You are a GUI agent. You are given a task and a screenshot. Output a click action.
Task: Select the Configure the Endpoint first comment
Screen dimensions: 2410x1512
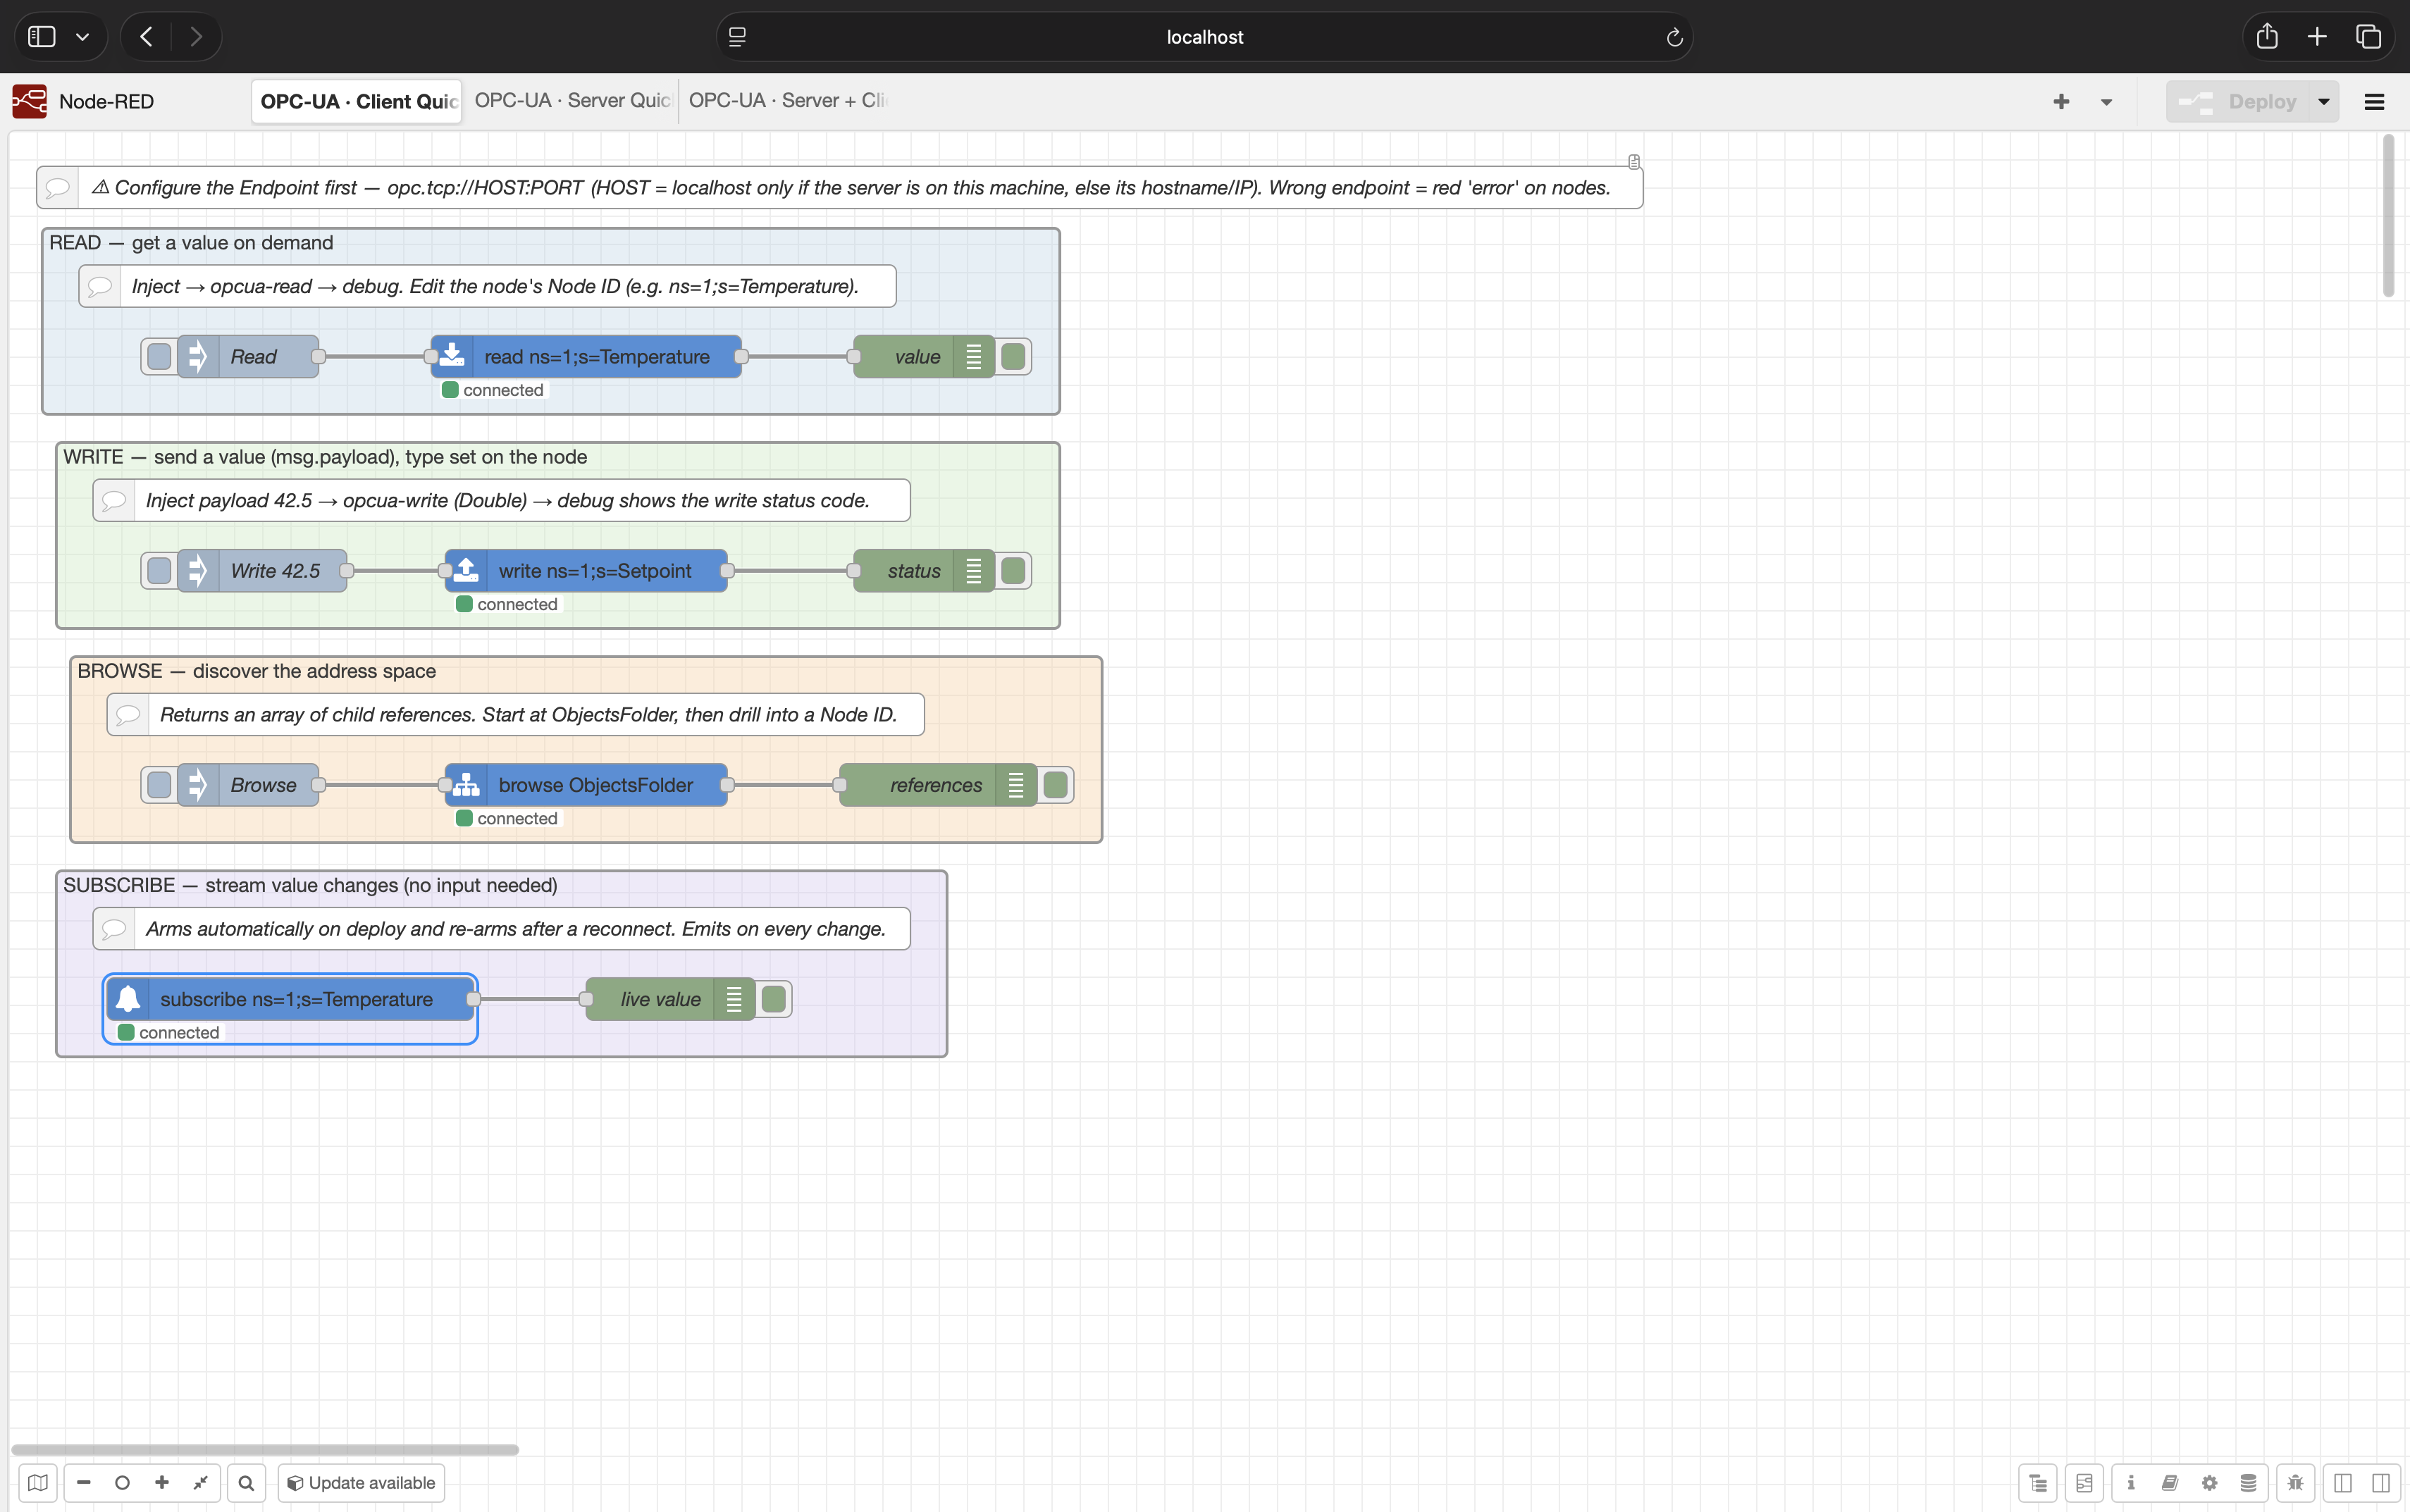coord(839,188)
